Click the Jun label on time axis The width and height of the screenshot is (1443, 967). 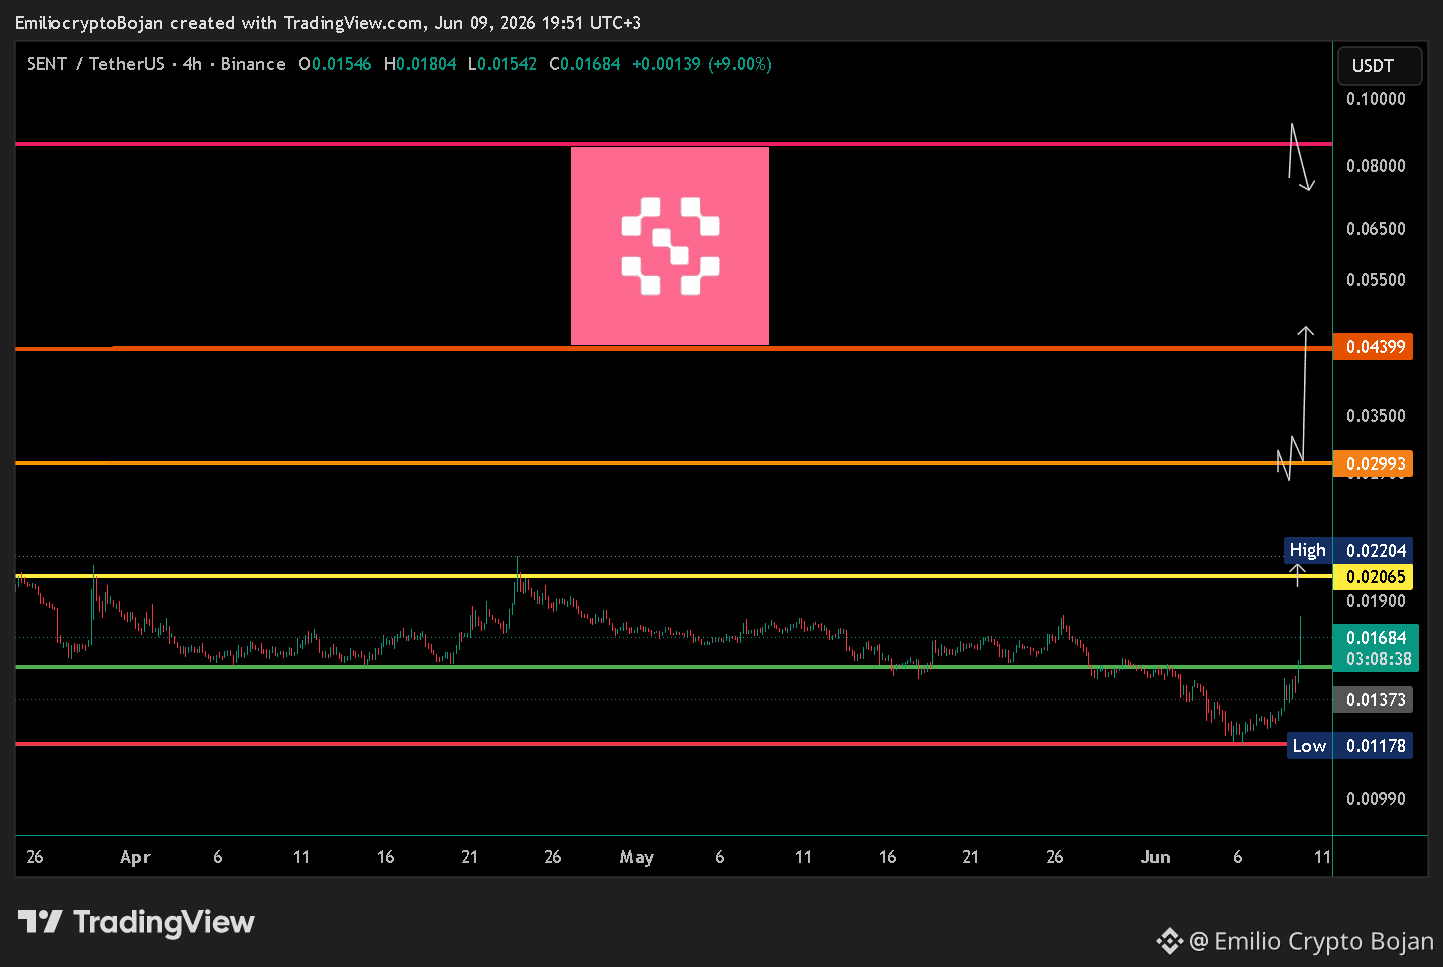[x=1155, y=857]
